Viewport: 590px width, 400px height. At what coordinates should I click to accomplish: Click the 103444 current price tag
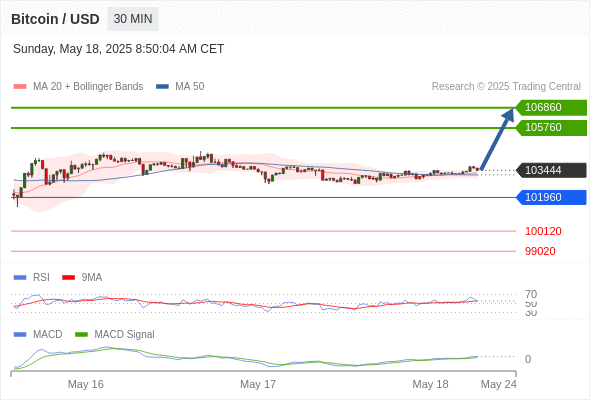point(551,170)
